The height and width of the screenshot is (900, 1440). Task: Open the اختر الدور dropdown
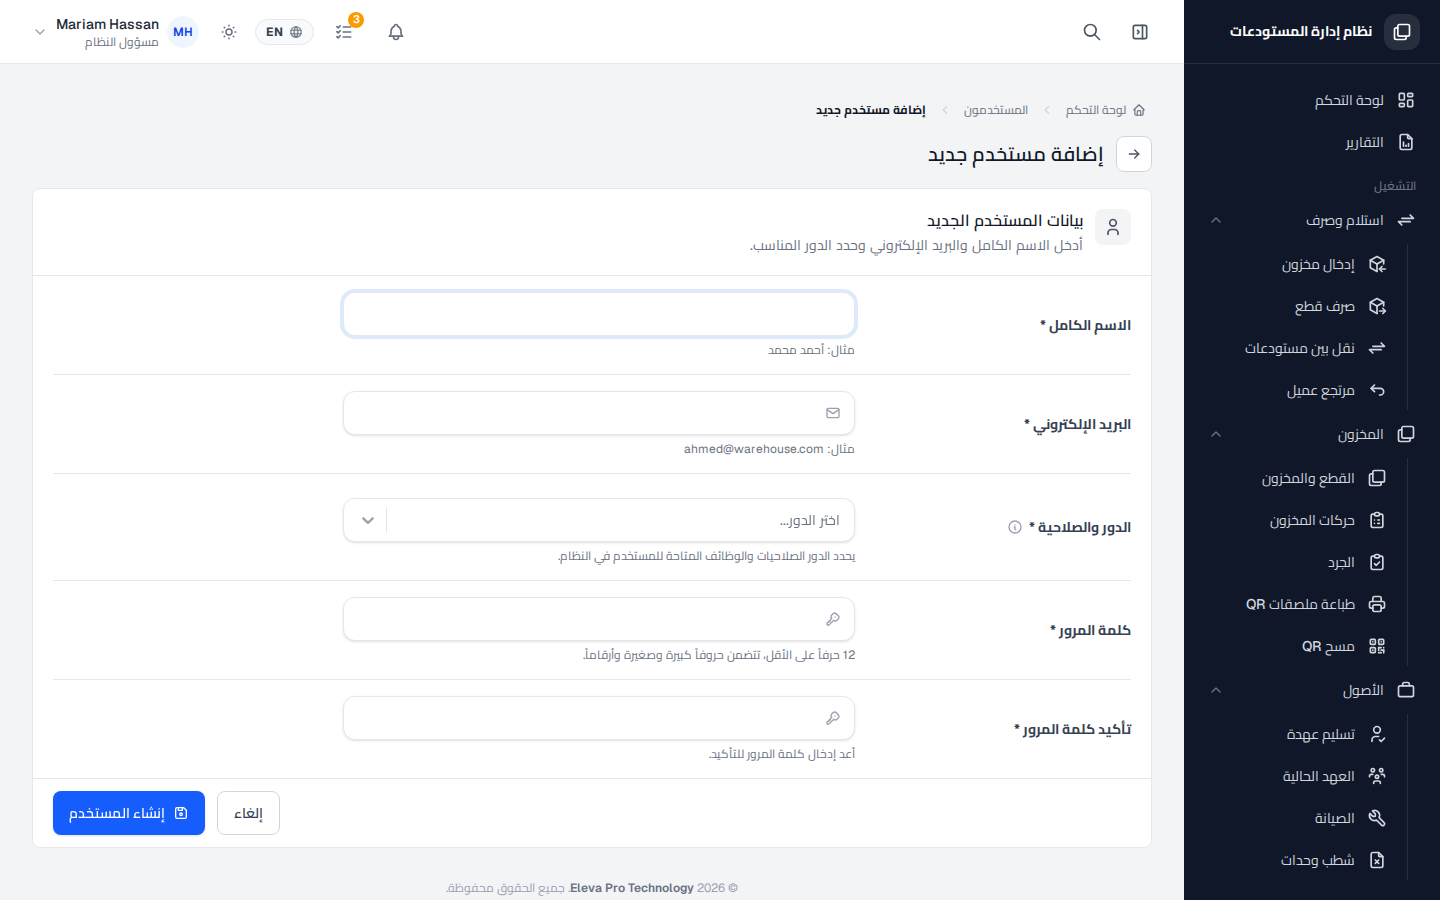(x=599, y=520)
